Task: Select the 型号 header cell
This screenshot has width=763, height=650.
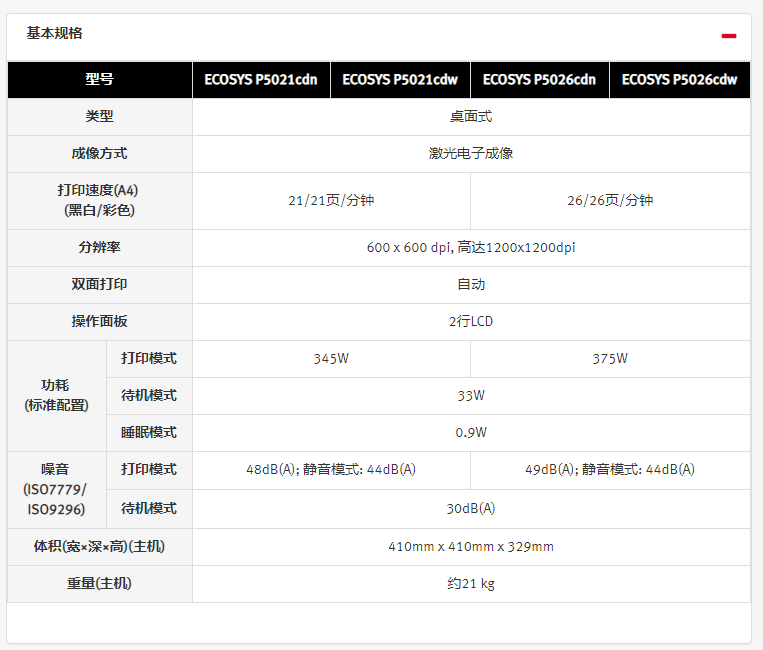Action: (100, 80)
